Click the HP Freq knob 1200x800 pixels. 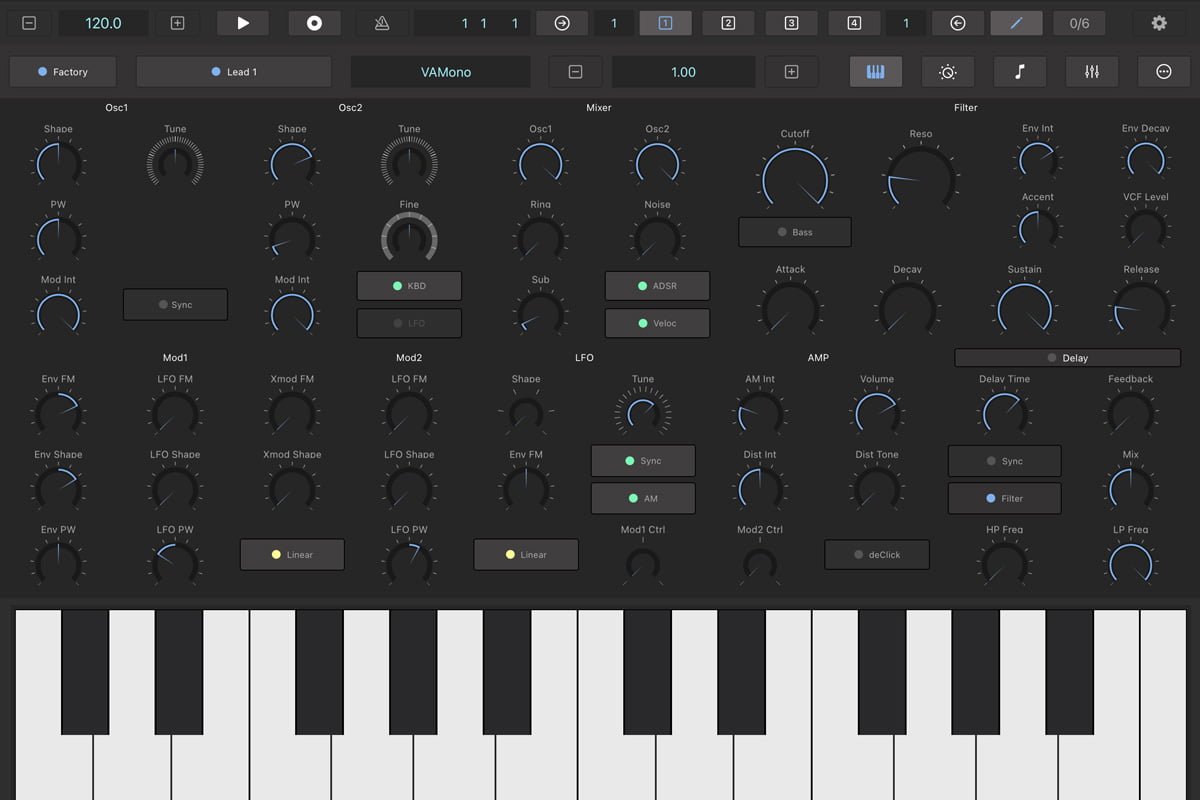[1004, 563]
